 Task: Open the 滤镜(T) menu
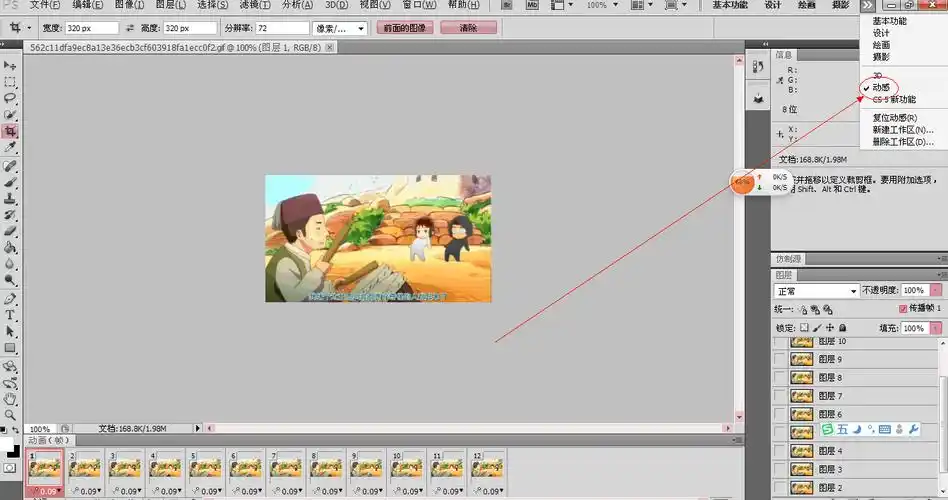tap(241, 5)
